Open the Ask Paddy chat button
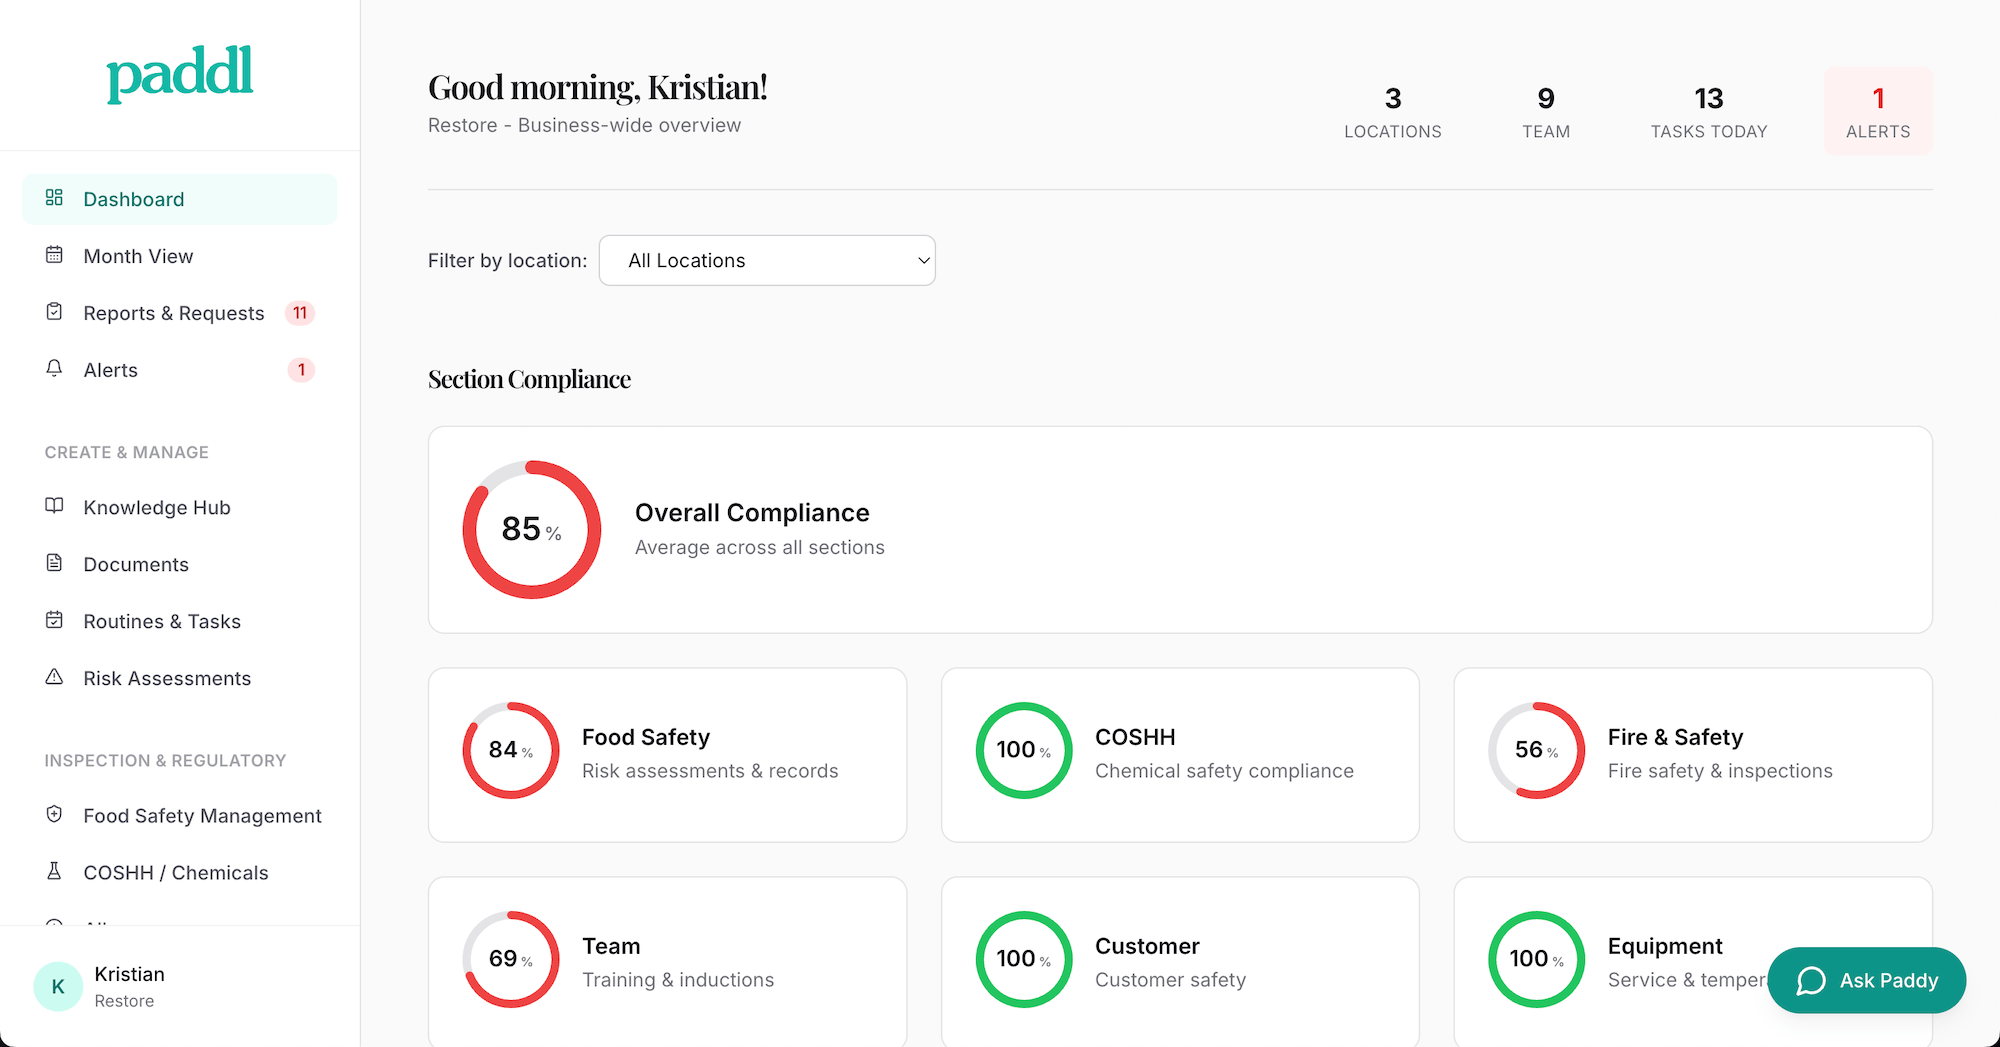Image resolution: width=2000 pixels, height=1047 pixels. (x=1866, y=980)
